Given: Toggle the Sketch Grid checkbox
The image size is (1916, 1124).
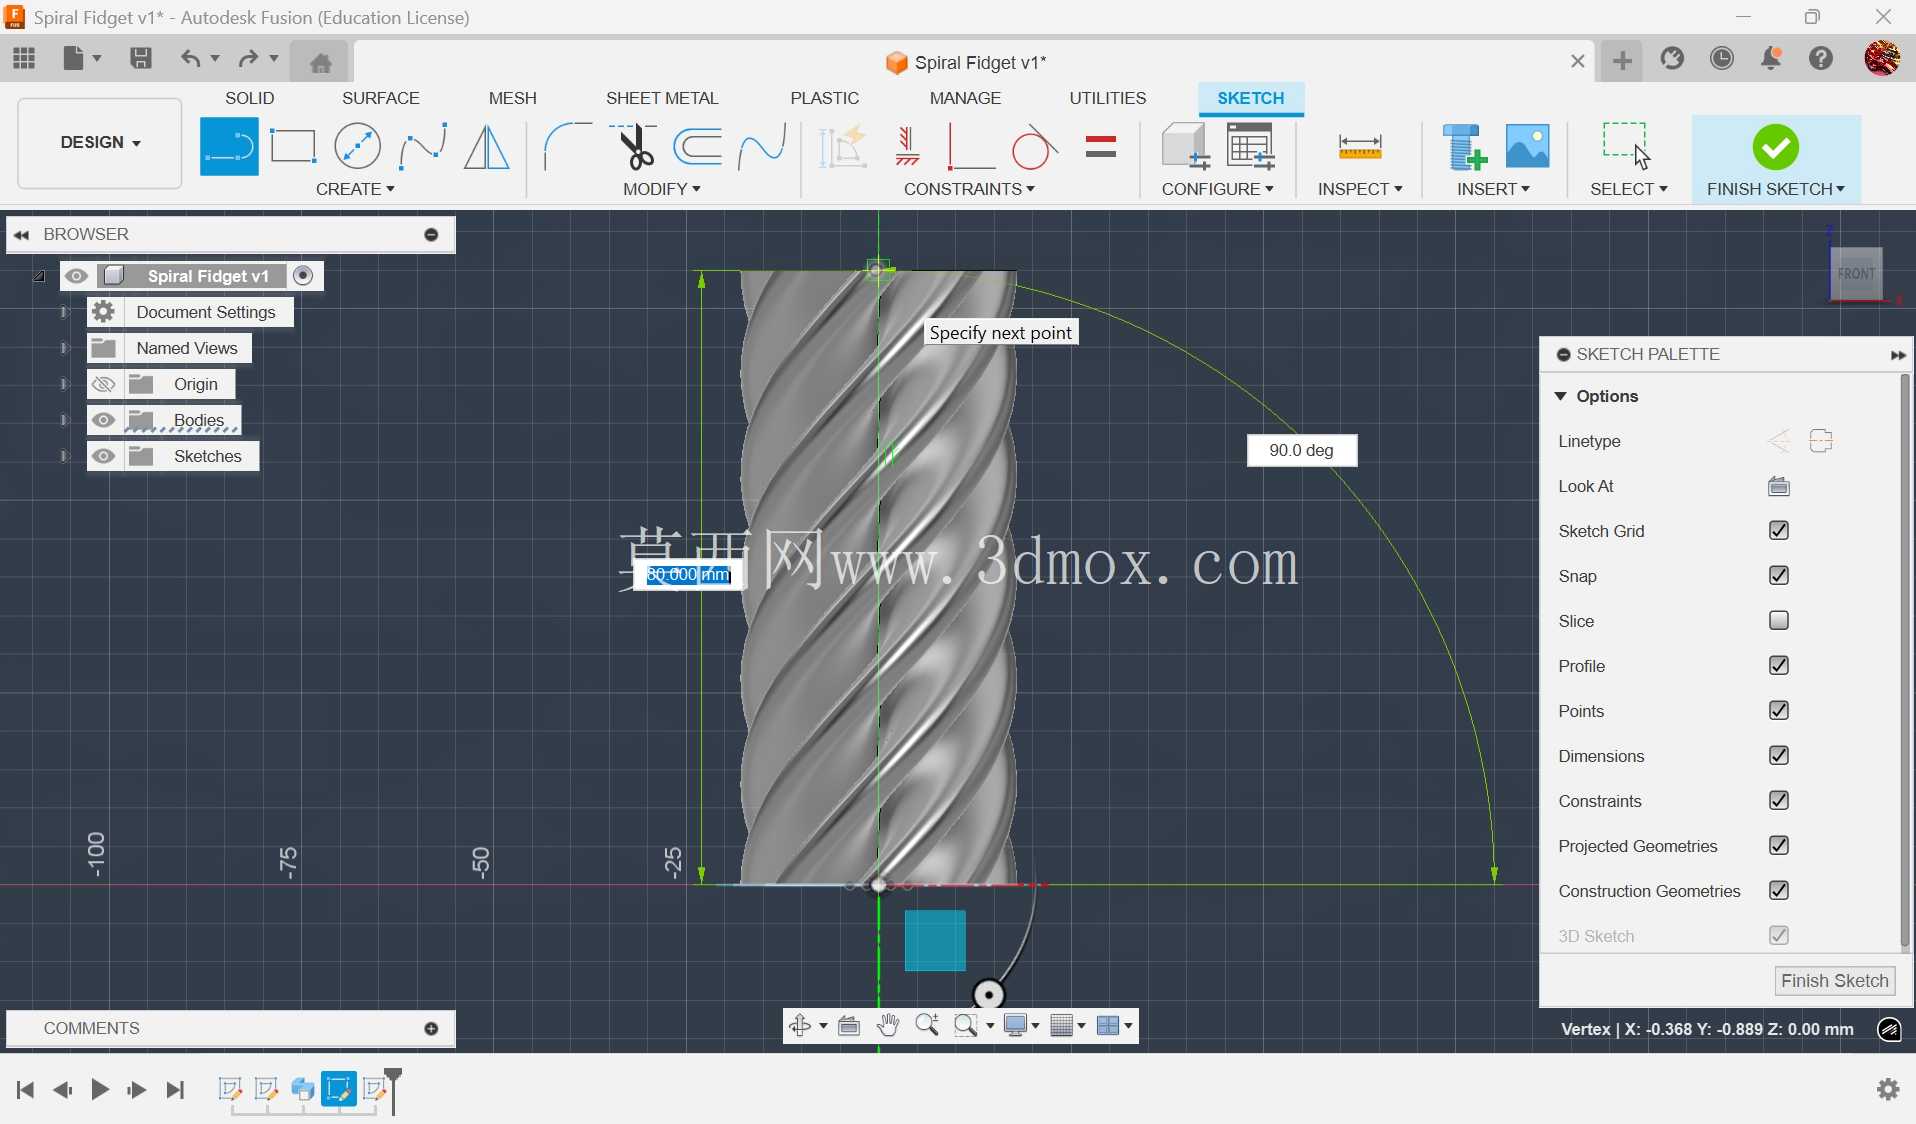Looking at the screenshot, I should 1778,531.
